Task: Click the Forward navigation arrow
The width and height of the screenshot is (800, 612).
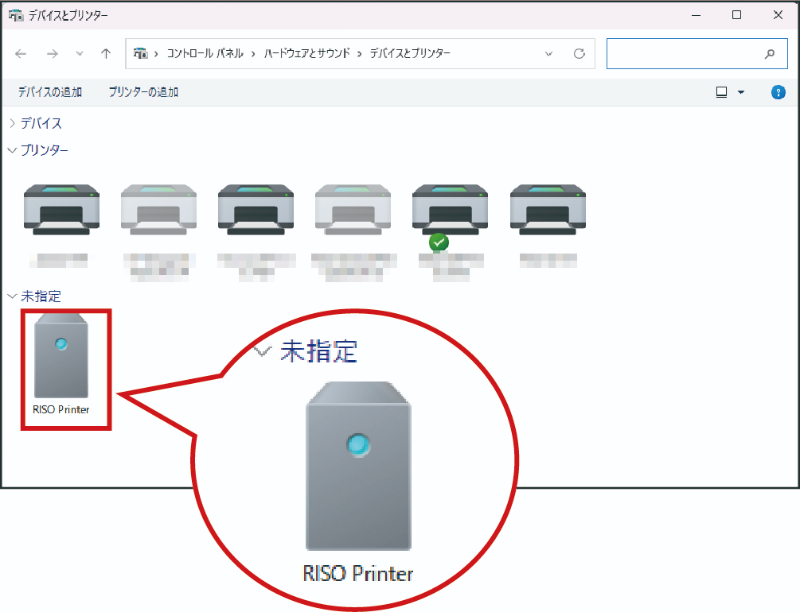Action: (x=51, y=54)
